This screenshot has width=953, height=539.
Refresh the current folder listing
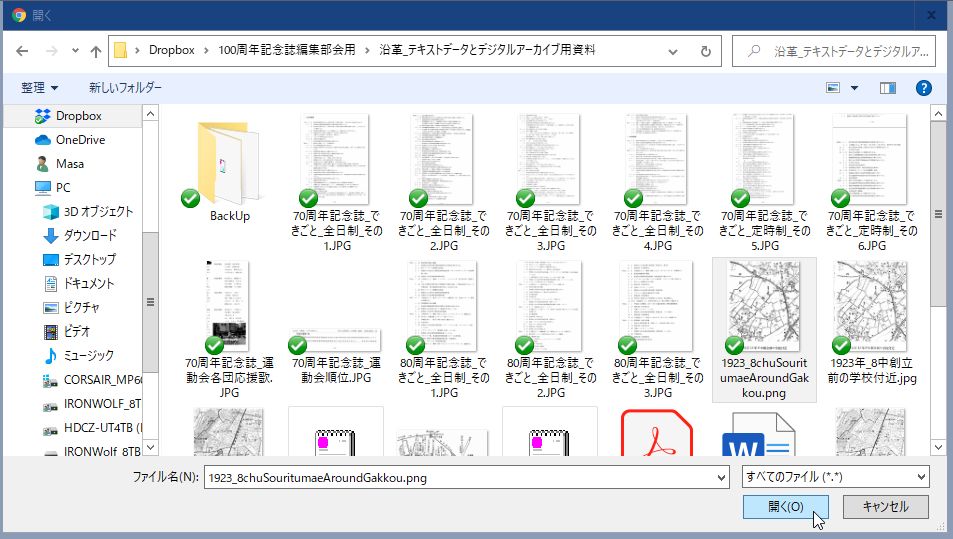[705, 51]
